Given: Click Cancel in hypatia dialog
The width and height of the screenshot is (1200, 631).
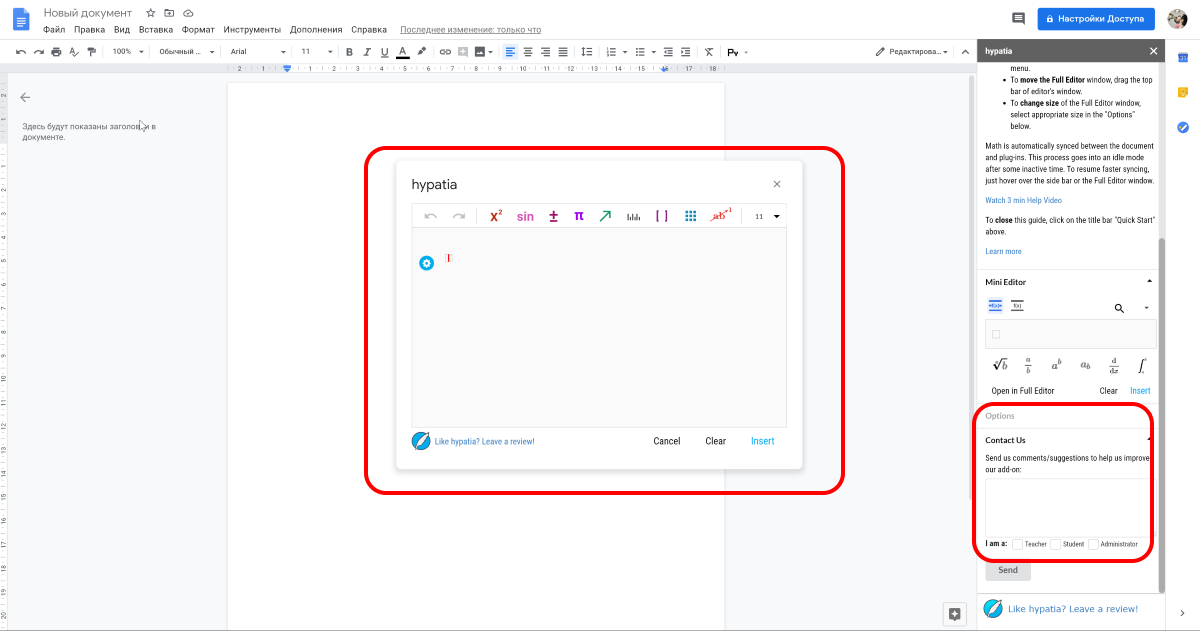Looking at the screenshot, I should click(x=667, y=441).
